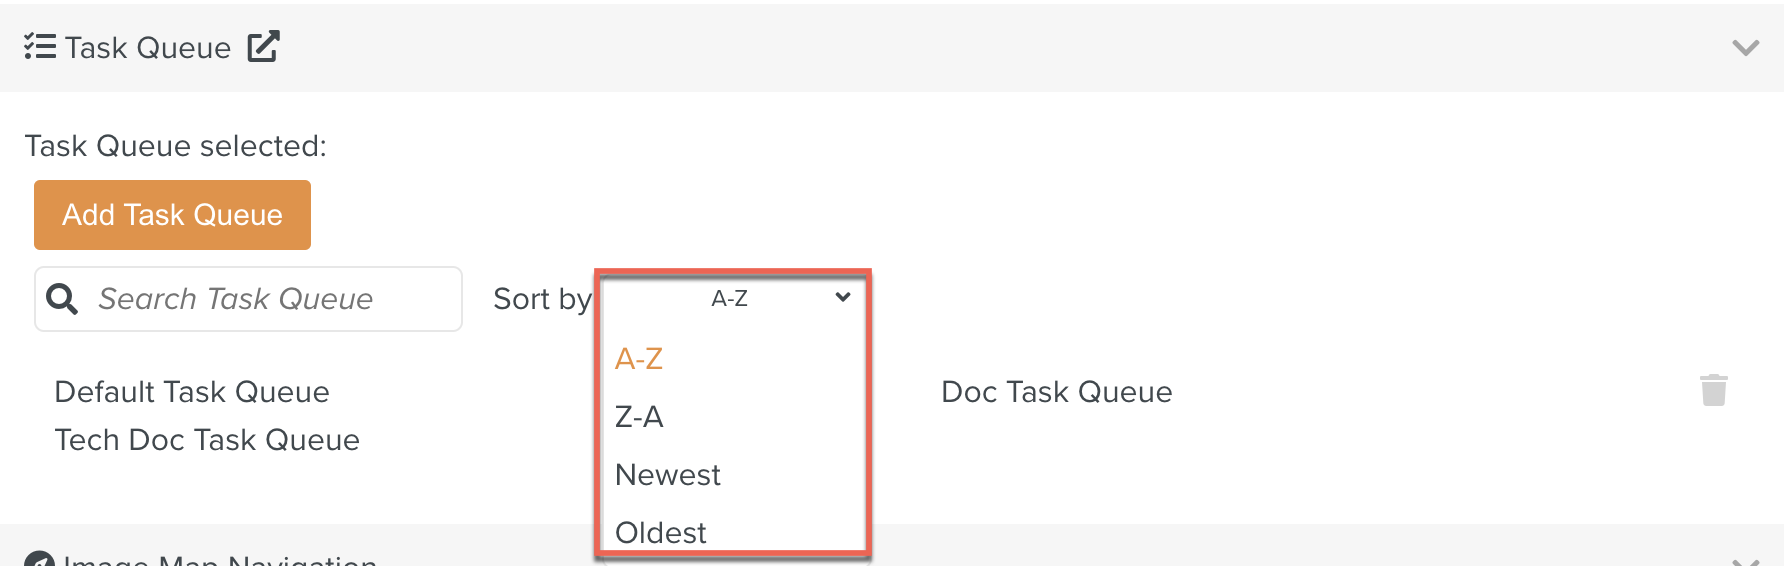Open the Sort by A-Z dropdown
Screen dimensions: 1784x566
730,298
